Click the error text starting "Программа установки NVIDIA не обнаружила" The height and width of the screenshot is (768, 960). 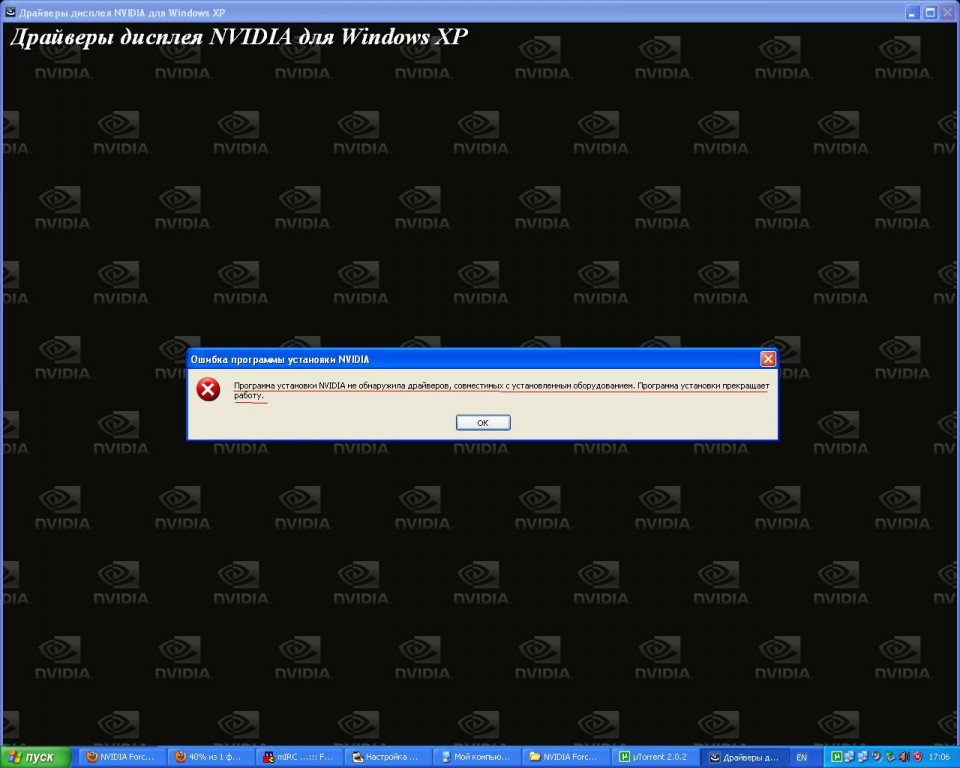[x=501, y=390]
